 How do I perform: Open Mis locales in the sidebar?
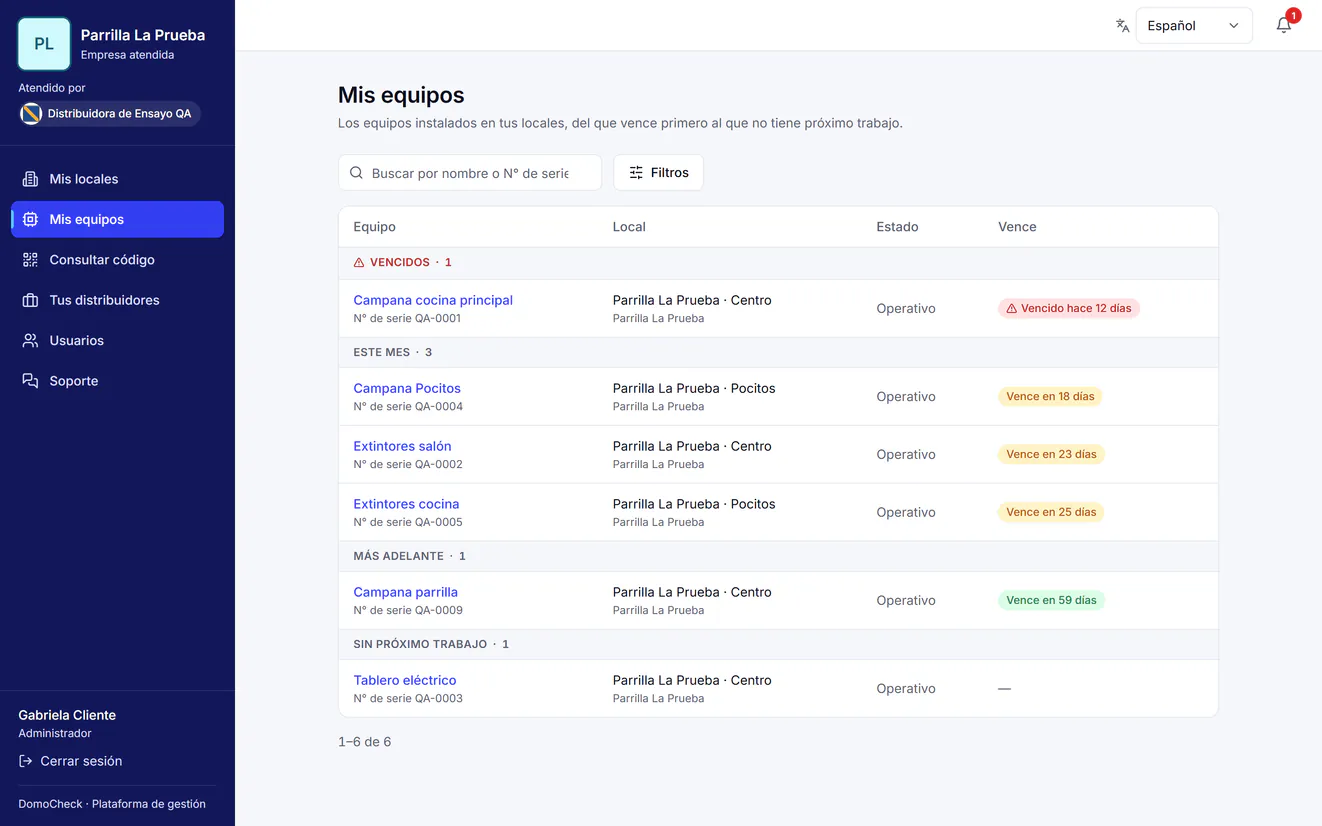[x=117, y=179]
